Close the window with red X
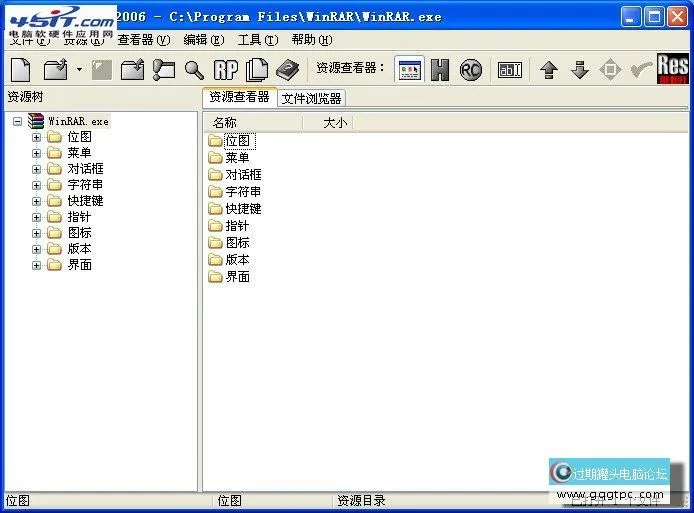The height and width of the screenshot is (513, 694). tap(678, 17)
